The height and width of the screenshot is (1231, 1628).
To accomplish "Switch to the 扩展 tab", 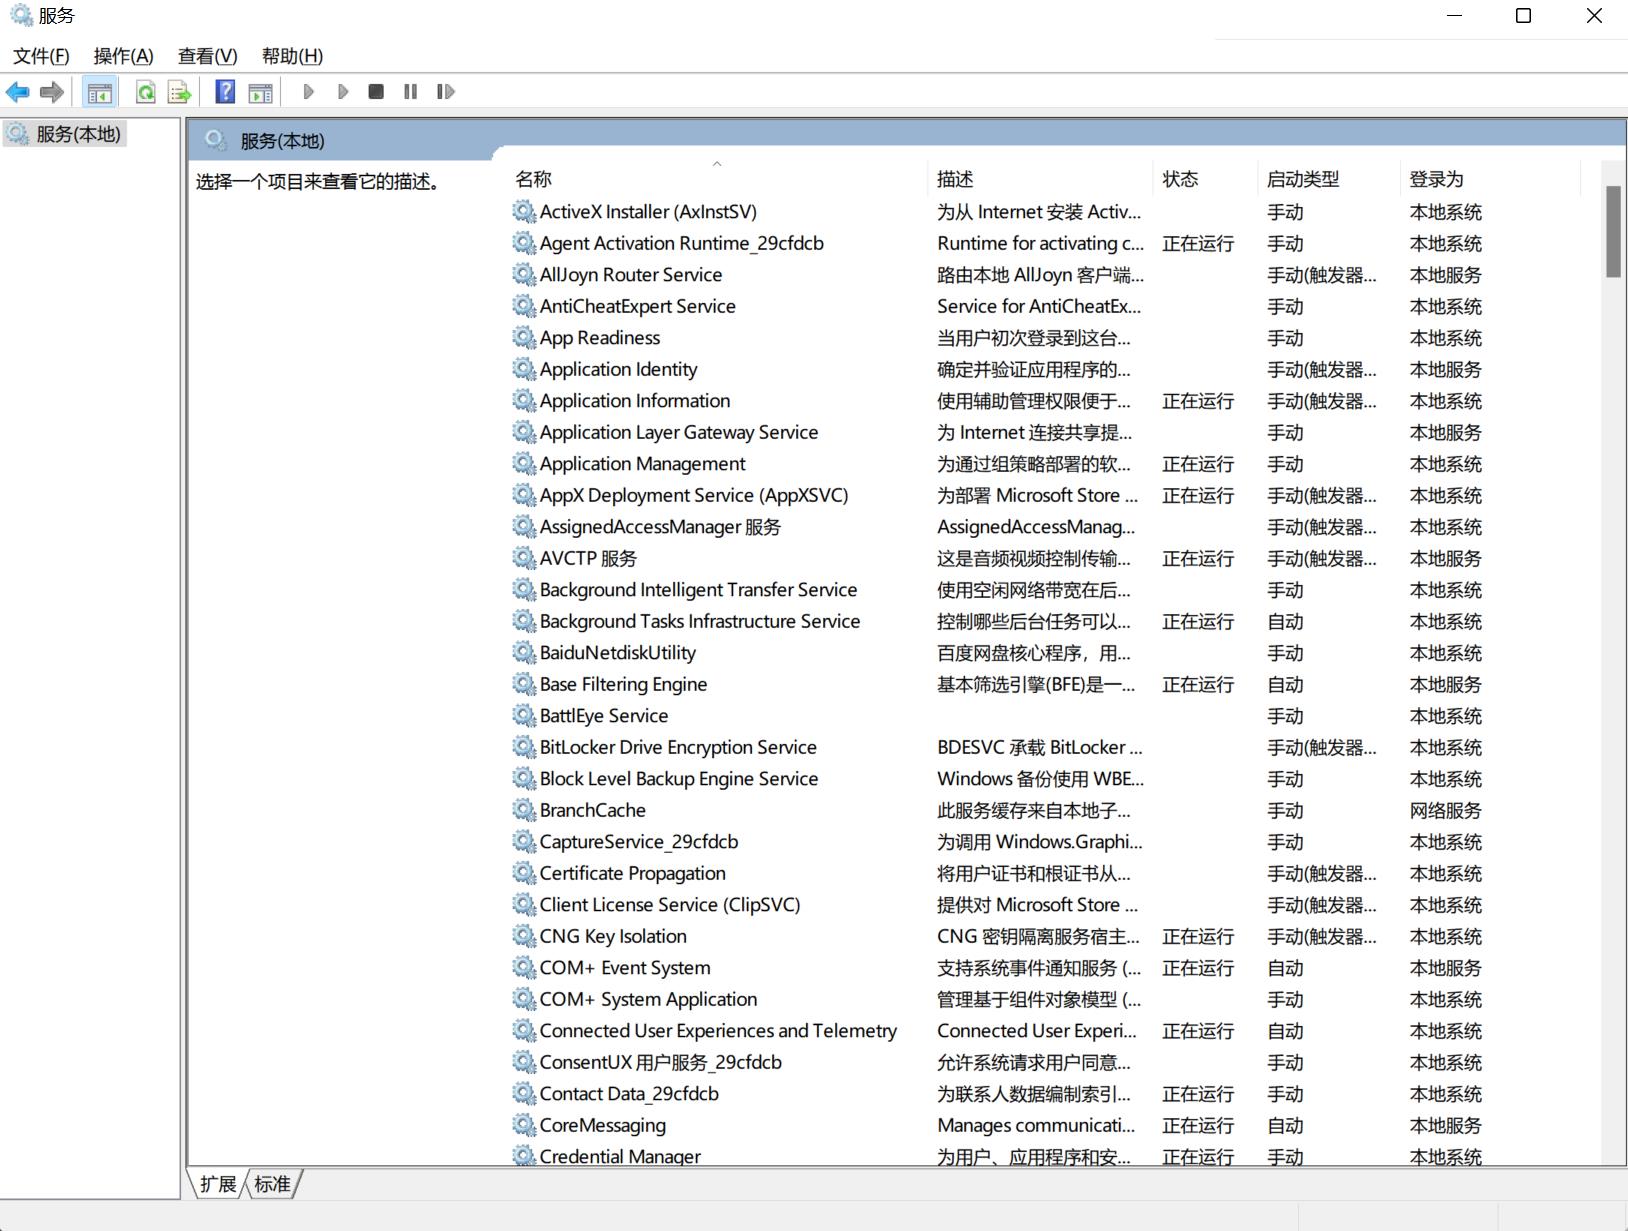I will tap(218, 1184).
